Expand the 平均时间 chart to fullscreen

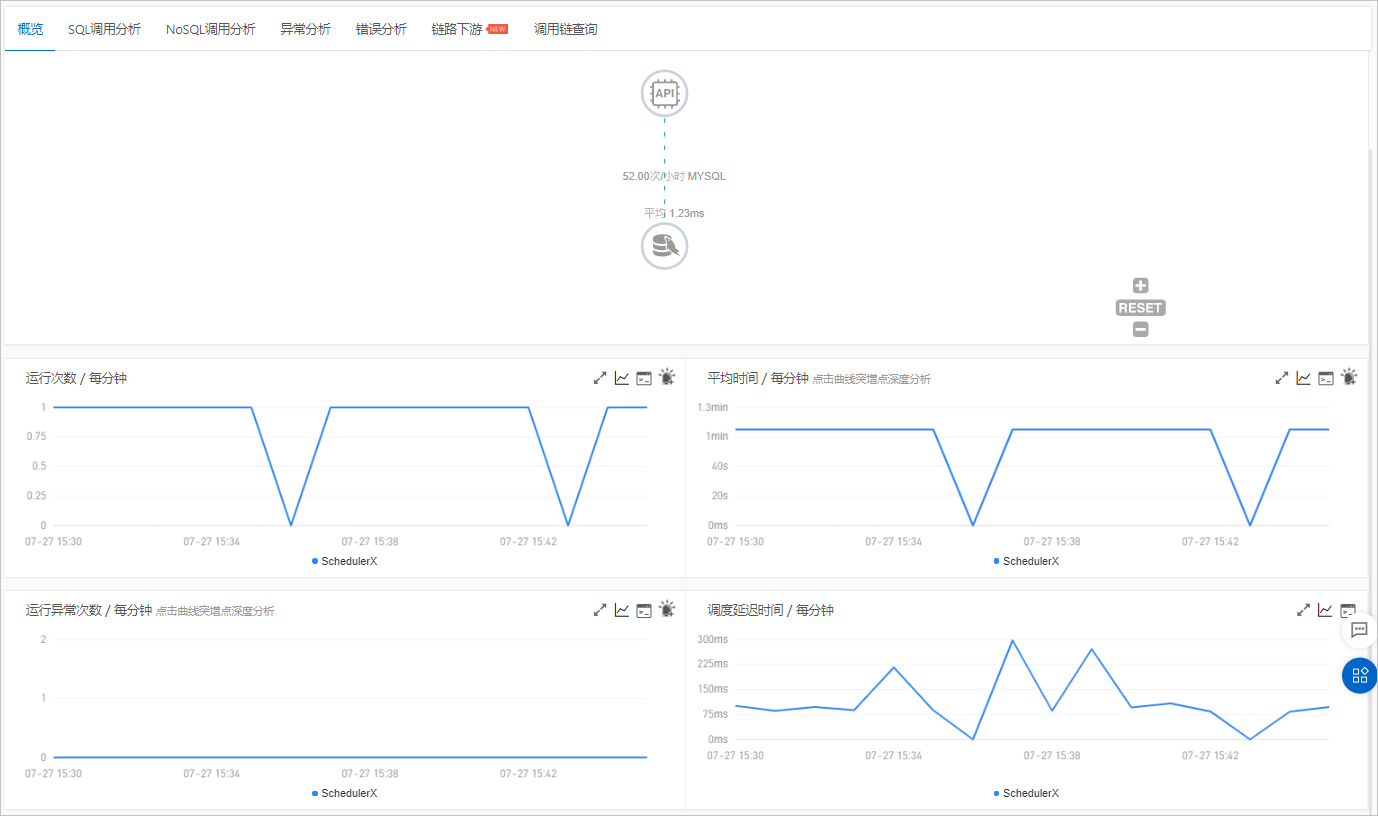click(1282, 378)
